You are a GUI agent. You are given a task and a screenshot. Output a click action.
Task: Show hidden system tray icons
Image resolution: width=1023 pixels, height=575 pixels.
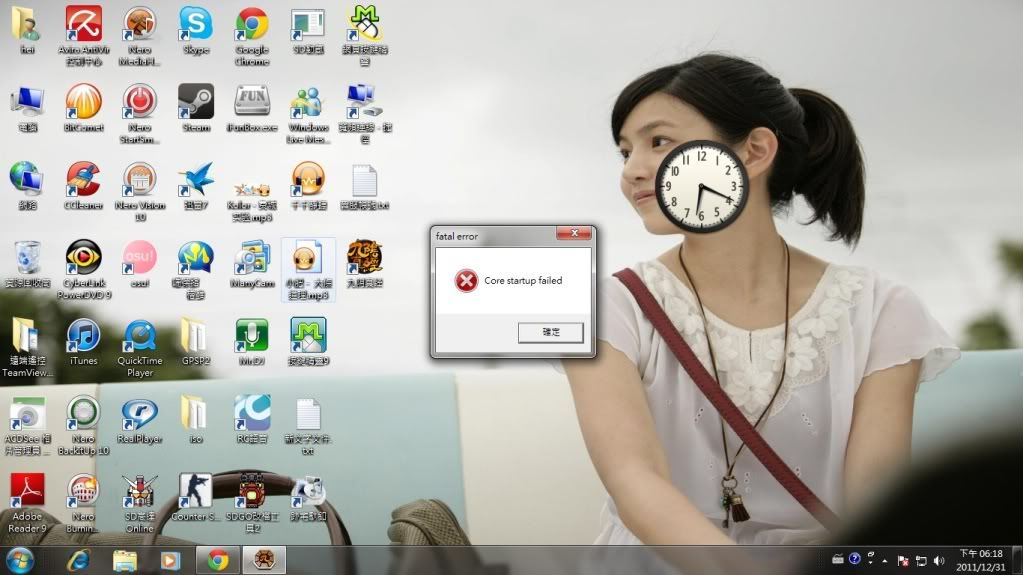(884, 560)
